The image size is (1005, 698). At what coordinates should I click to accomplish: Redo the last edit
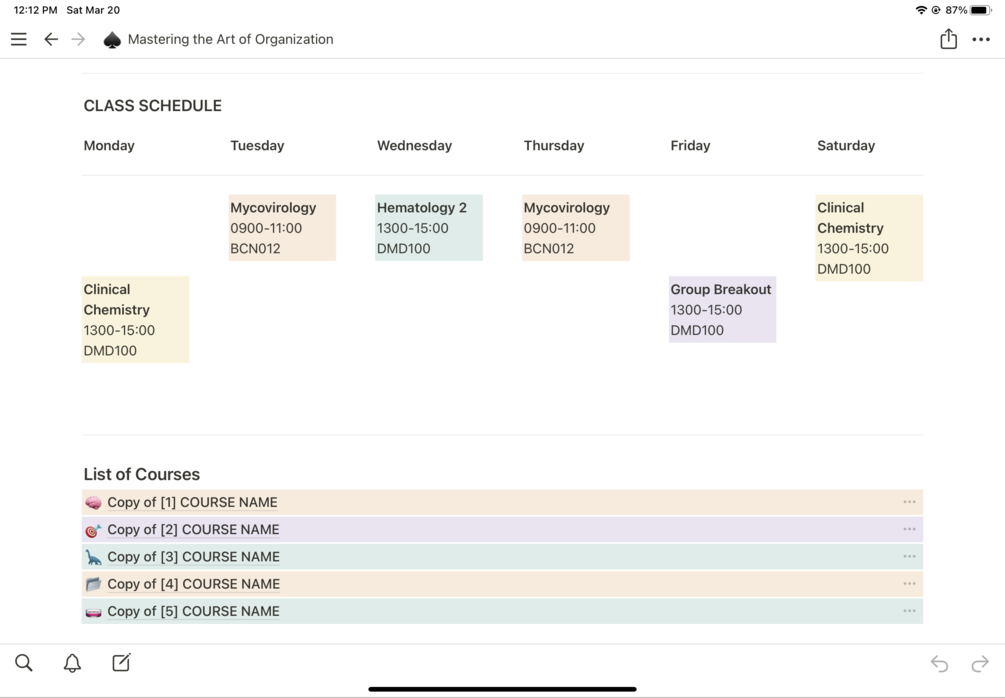[x=980, y=663]
